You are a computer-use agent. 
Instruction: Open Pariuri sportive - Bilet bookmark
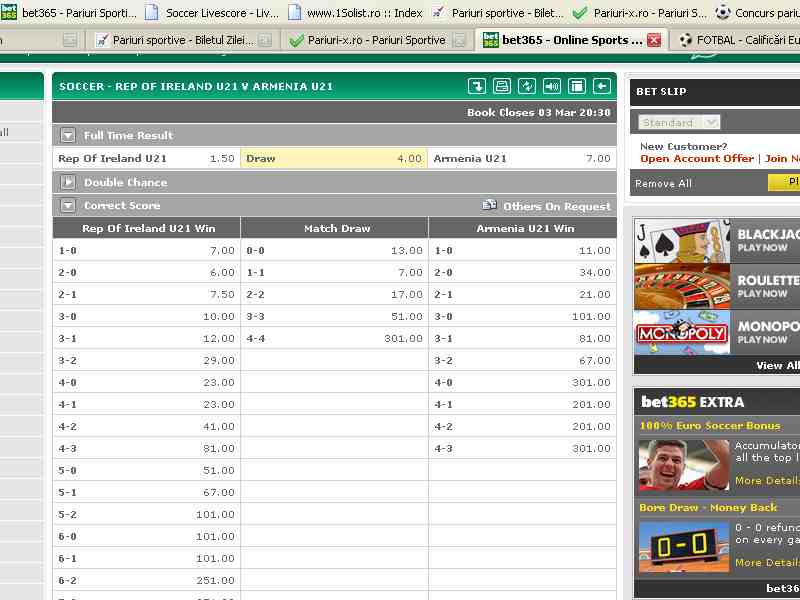498,12
